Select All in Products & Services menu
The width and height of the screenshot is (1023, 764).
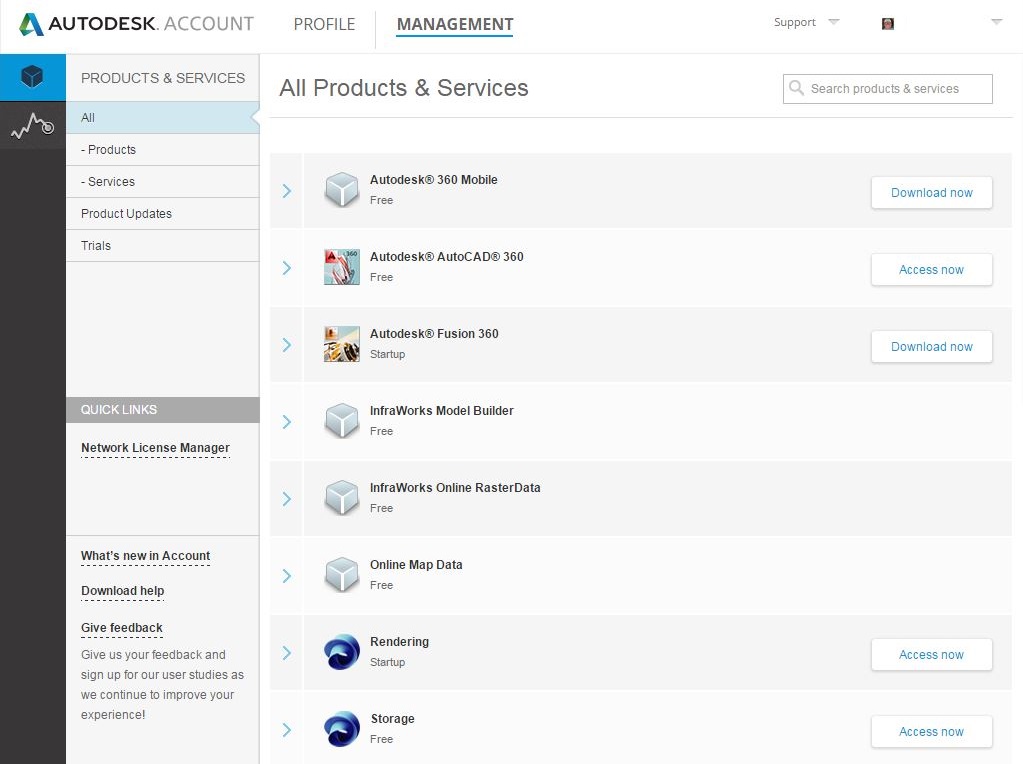[x=162, y=117]
